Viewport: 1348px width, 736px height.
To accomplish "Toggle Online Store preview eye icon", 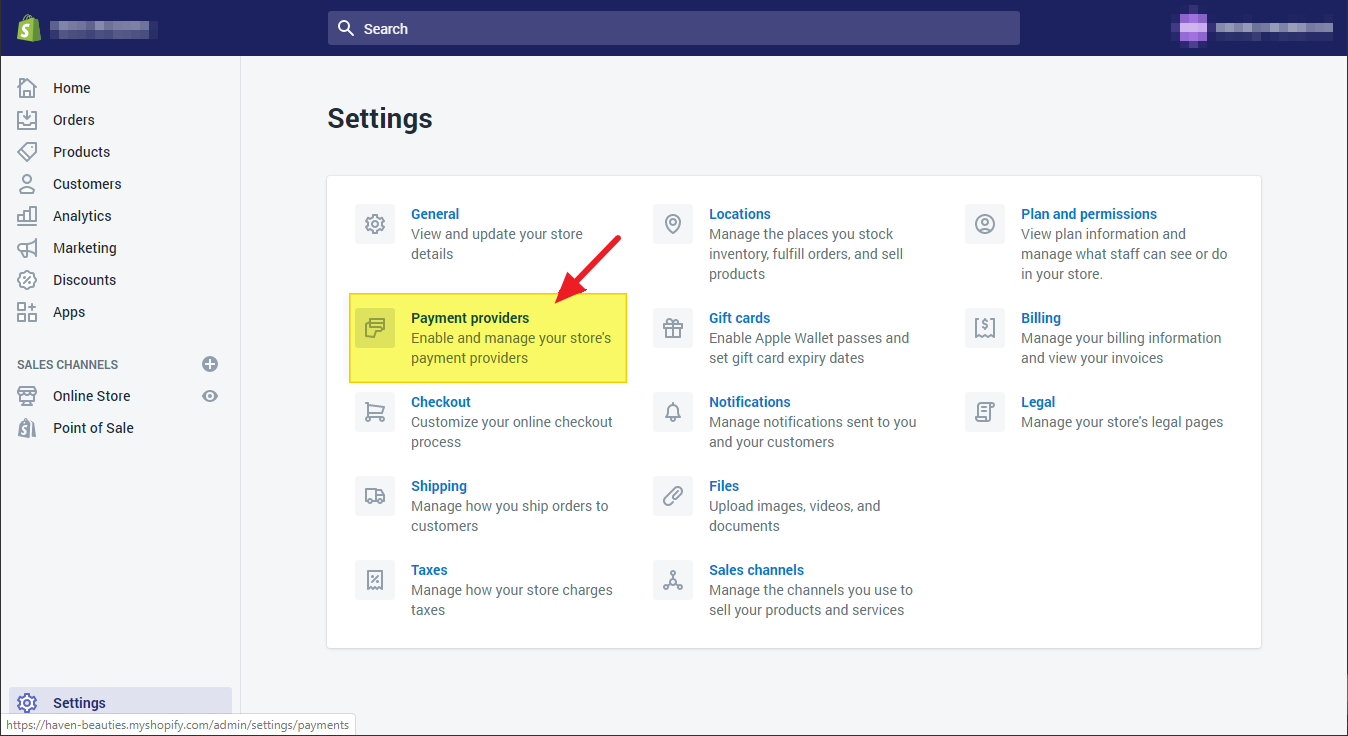I will click(x=210, y=396).
